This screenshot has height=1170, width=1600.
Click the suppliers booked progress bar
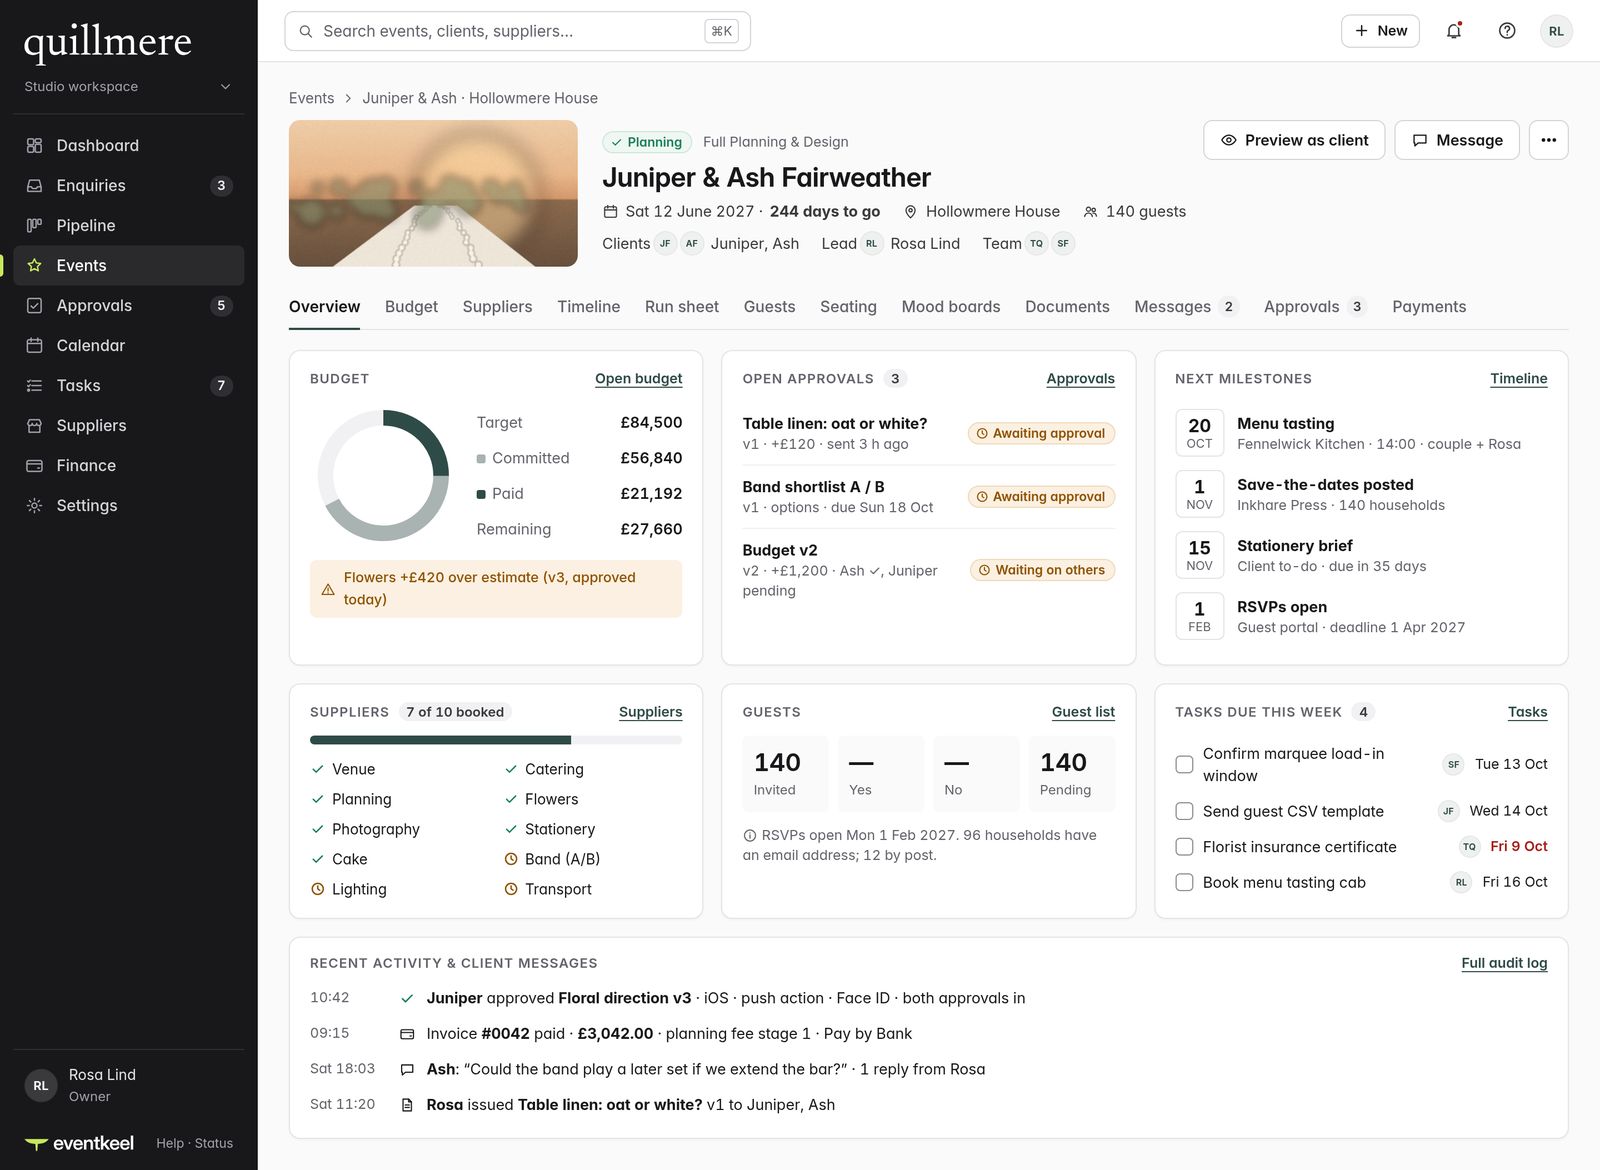point(496,740)
